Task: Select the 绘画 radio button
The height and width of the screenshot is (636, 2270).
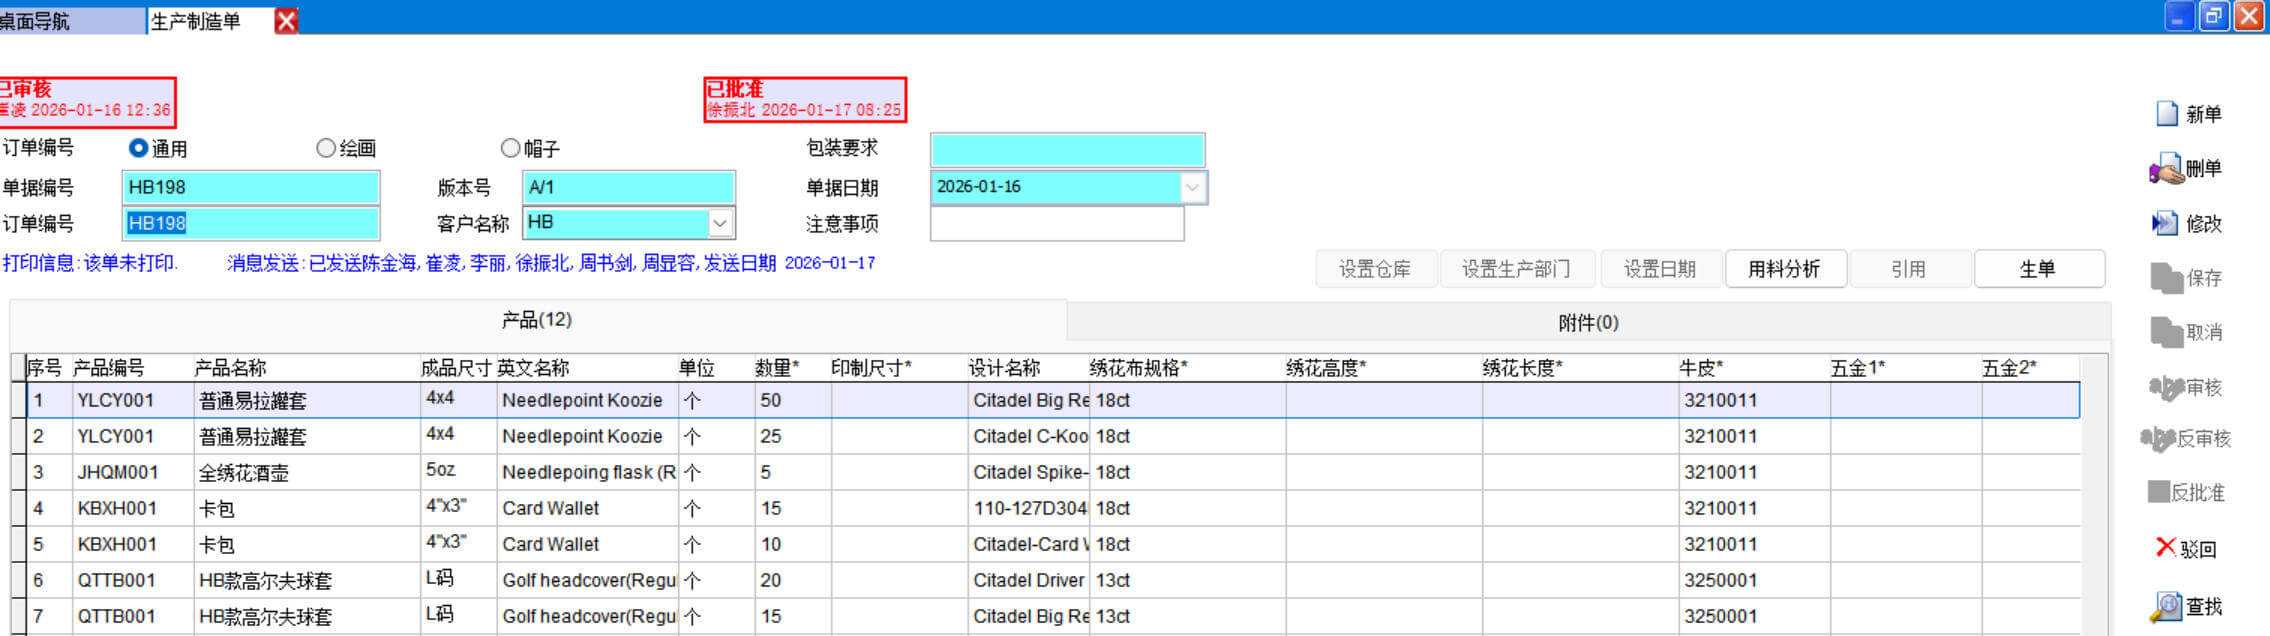Action: click(x=325, y=148)
